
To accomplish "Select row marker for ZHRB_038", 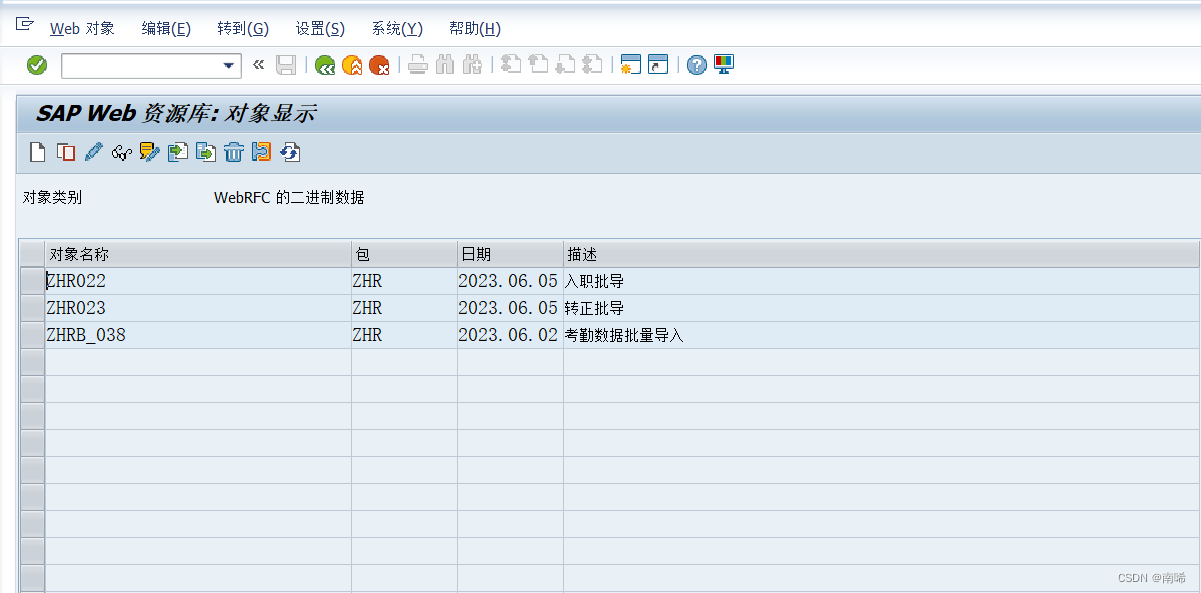I will tap(32, 335).
